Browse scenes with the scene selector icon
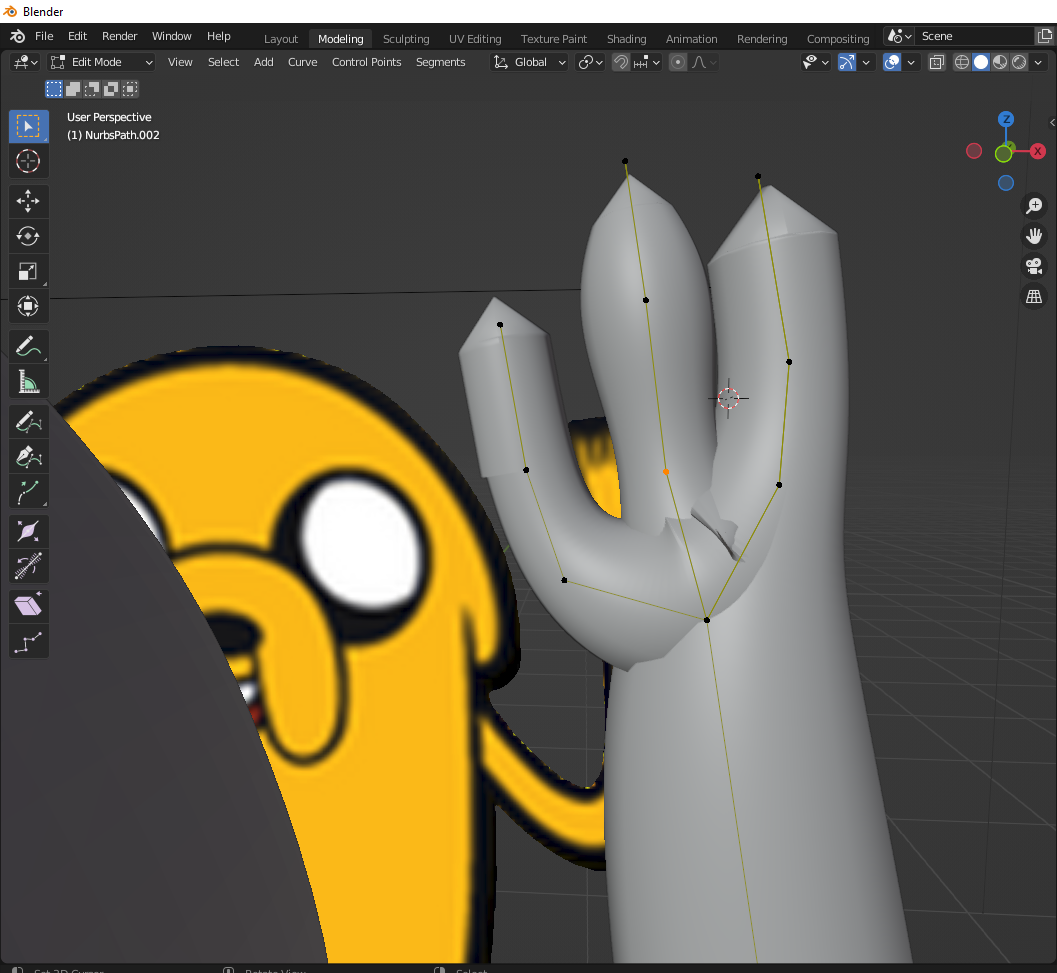Viewport: 1057px width, 973px height. (x=899, y=36)
